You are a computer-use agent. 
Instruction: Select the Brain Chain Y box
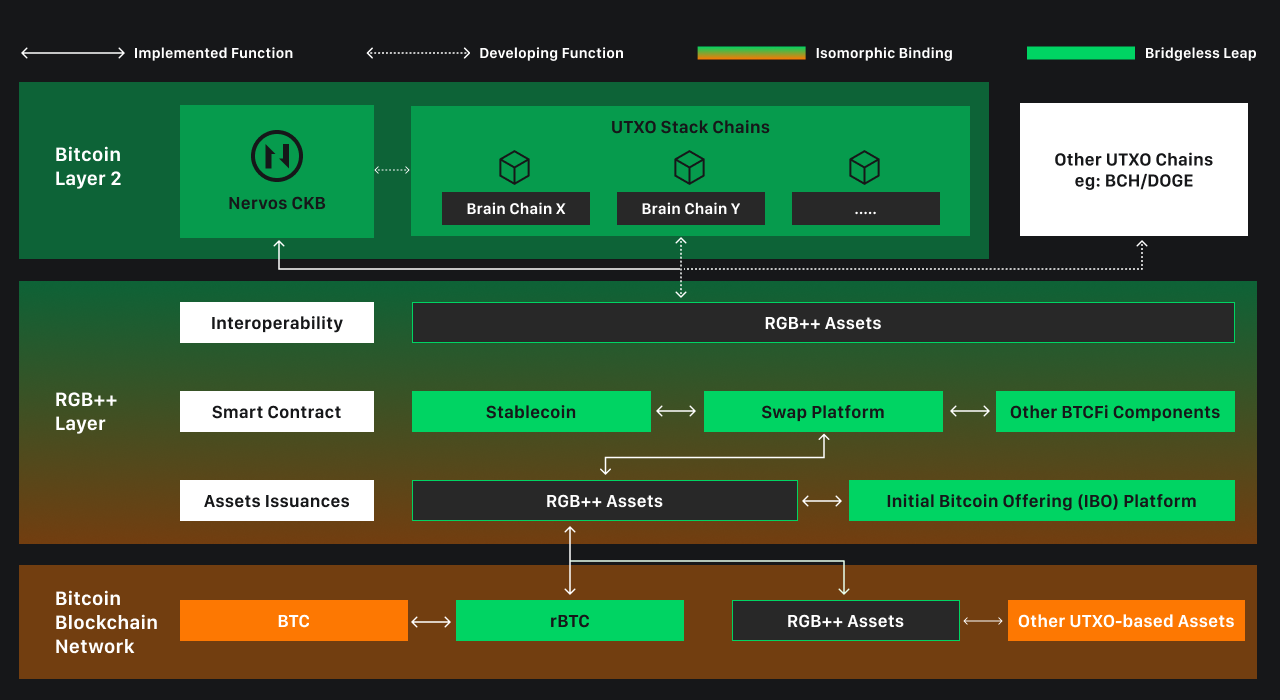coord(691,209)
